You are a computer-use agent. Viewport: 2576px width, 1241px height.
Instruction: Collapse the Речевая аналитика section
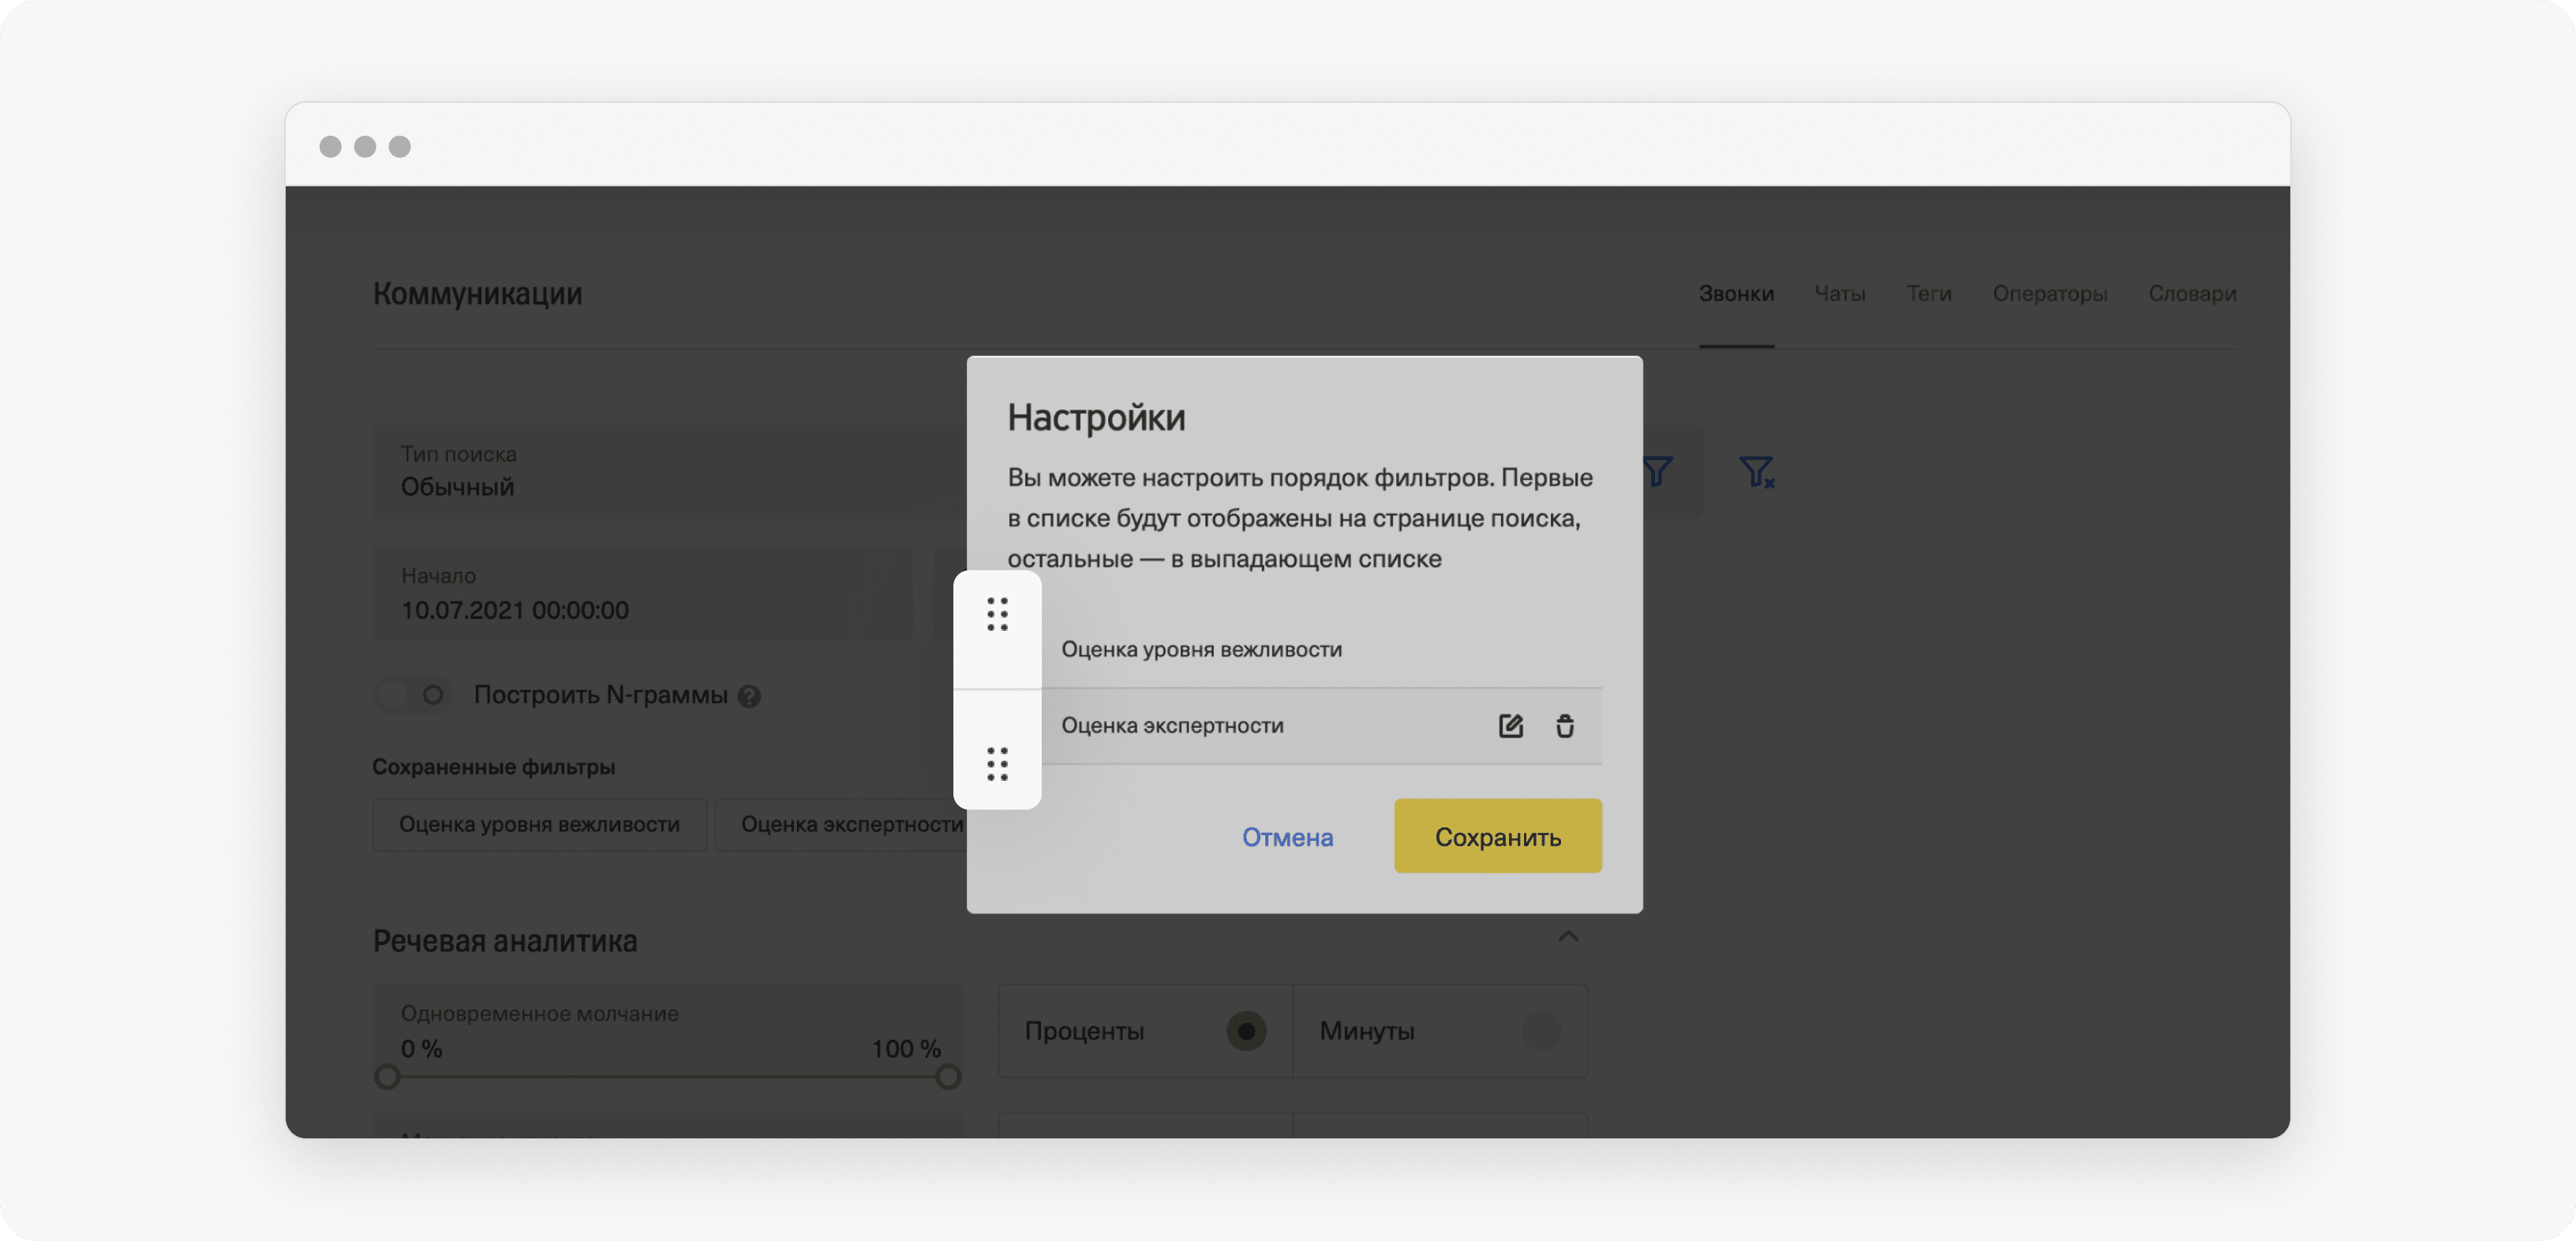click(1568, 937)
